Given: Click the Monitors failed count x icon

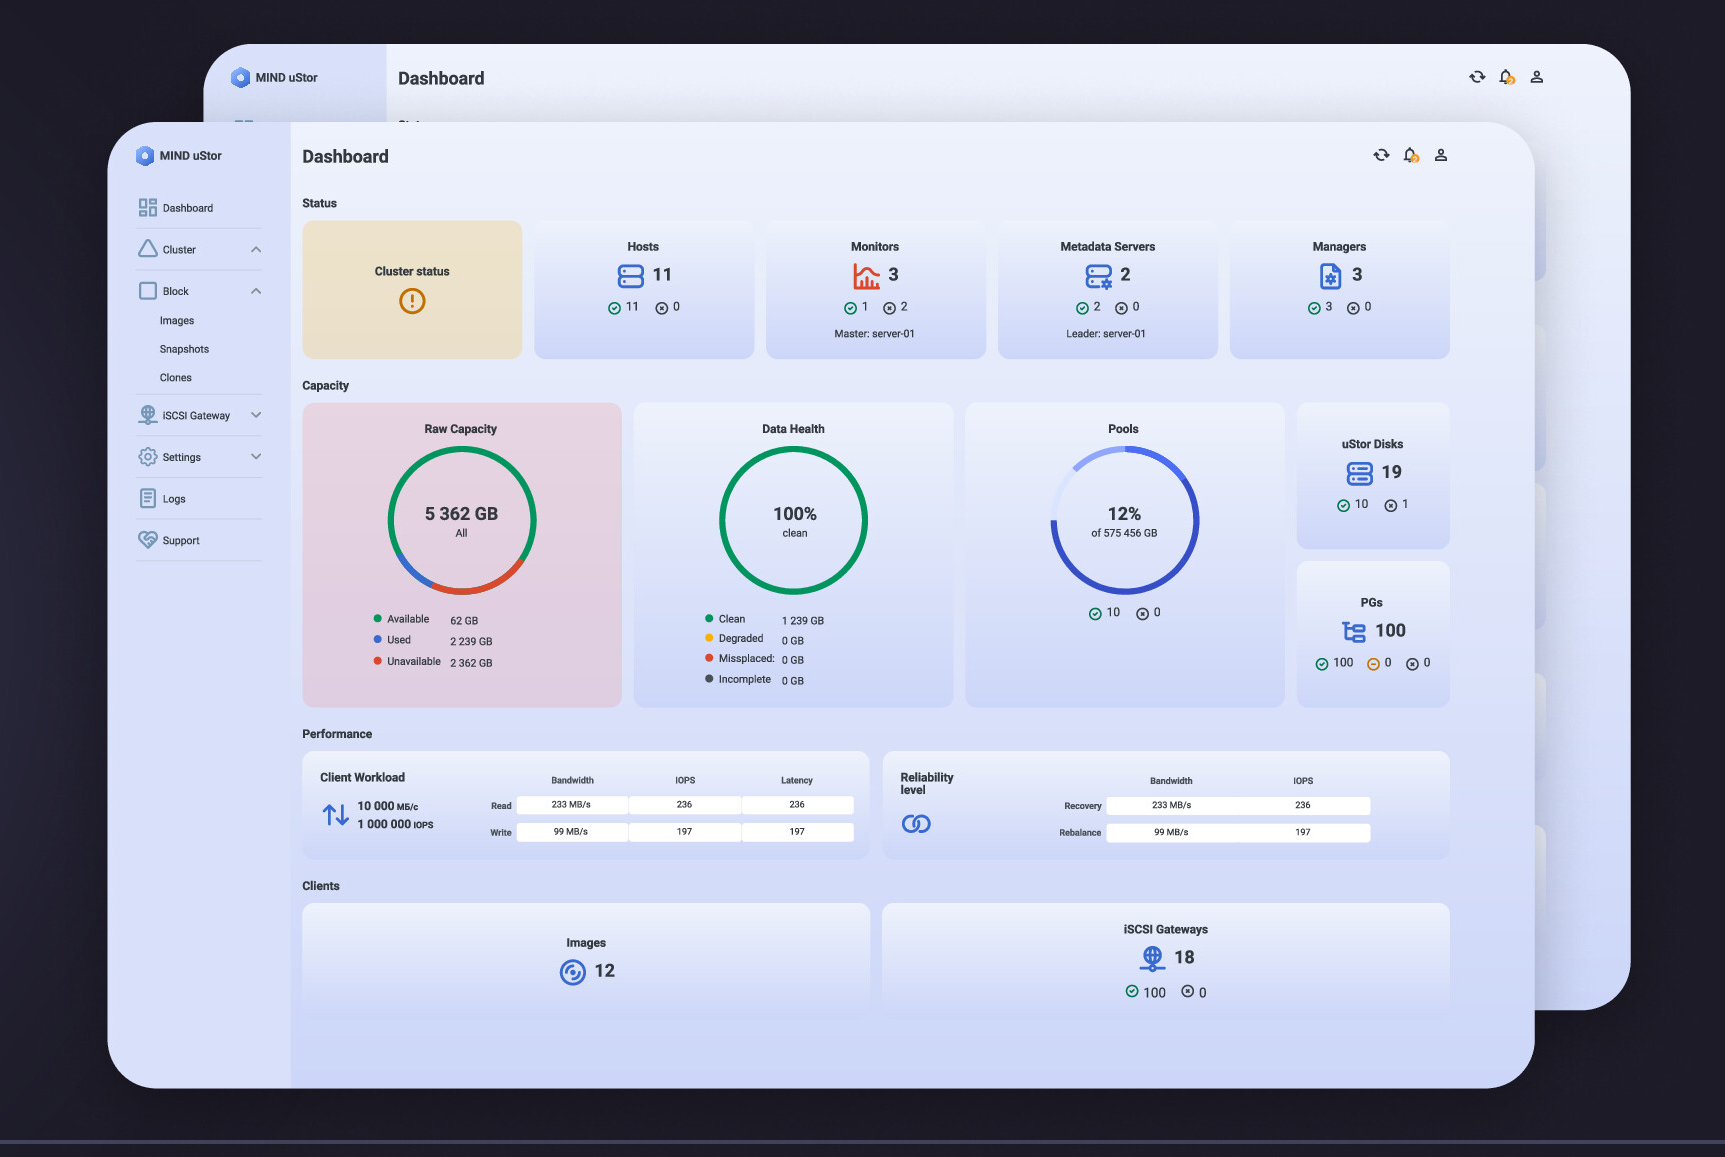Looking at the screenshot, I should pyautogui.click(x=889, y=308).
